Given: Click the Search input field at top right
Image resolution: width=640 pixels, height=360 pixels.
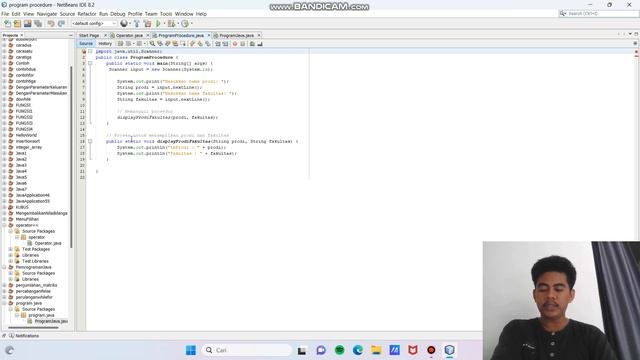Looking at the screenshot, I should point(602,14).
